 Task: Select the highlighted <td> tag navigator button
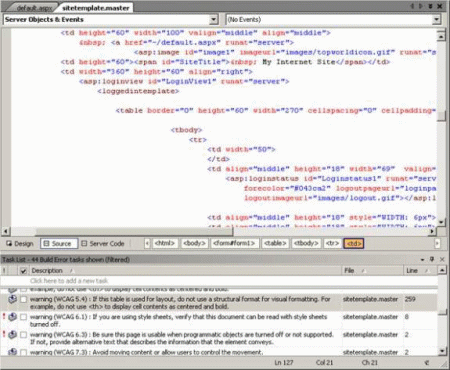point(354,243)
